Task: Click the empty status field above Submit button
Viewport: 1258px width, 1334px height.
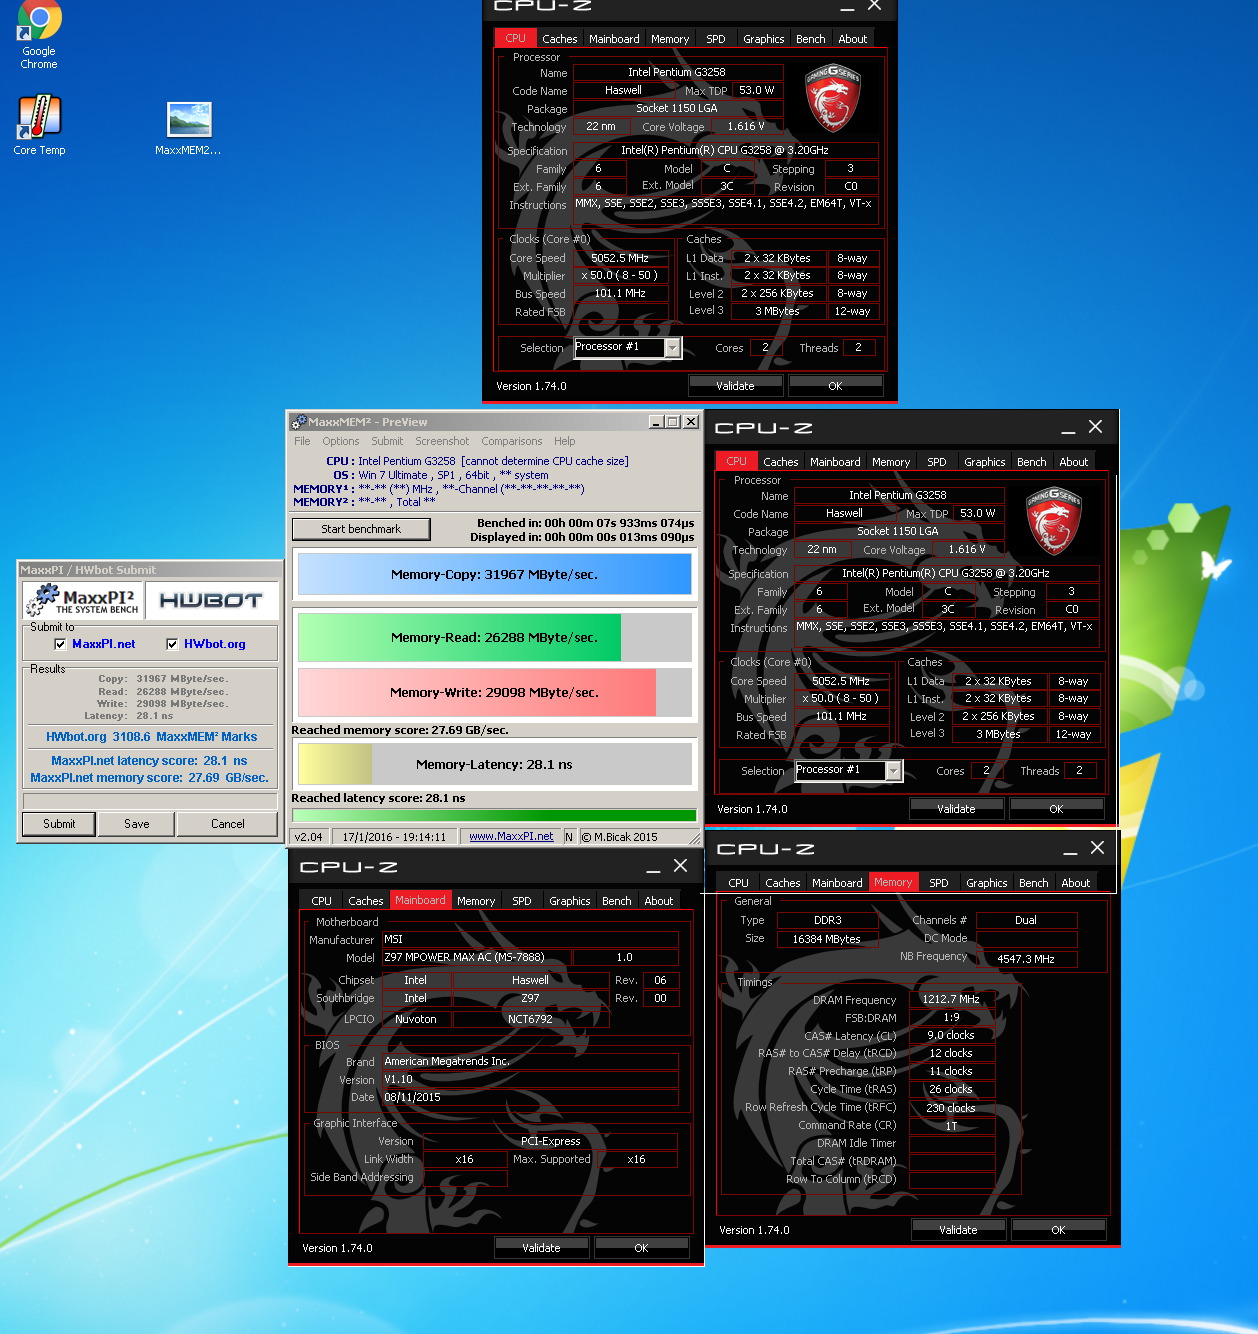Action: (150, 801)
